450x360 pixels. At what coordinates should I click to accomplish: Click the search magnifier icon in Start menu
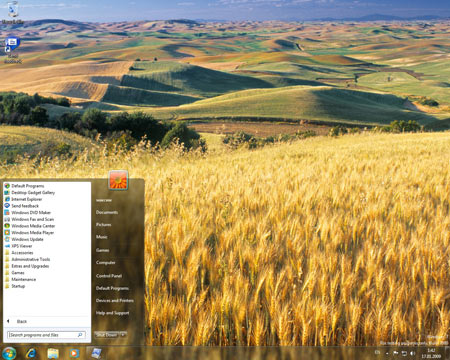coord(80,335)
